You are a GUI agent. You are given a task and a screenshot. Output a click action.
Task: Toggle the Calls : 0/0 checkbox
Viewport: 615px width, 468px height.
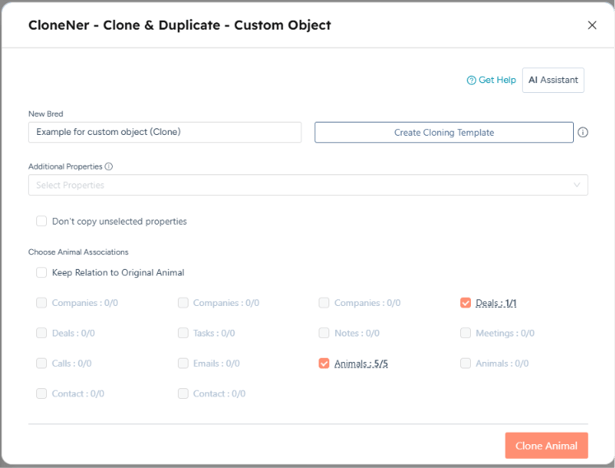(x=41, y=363)
